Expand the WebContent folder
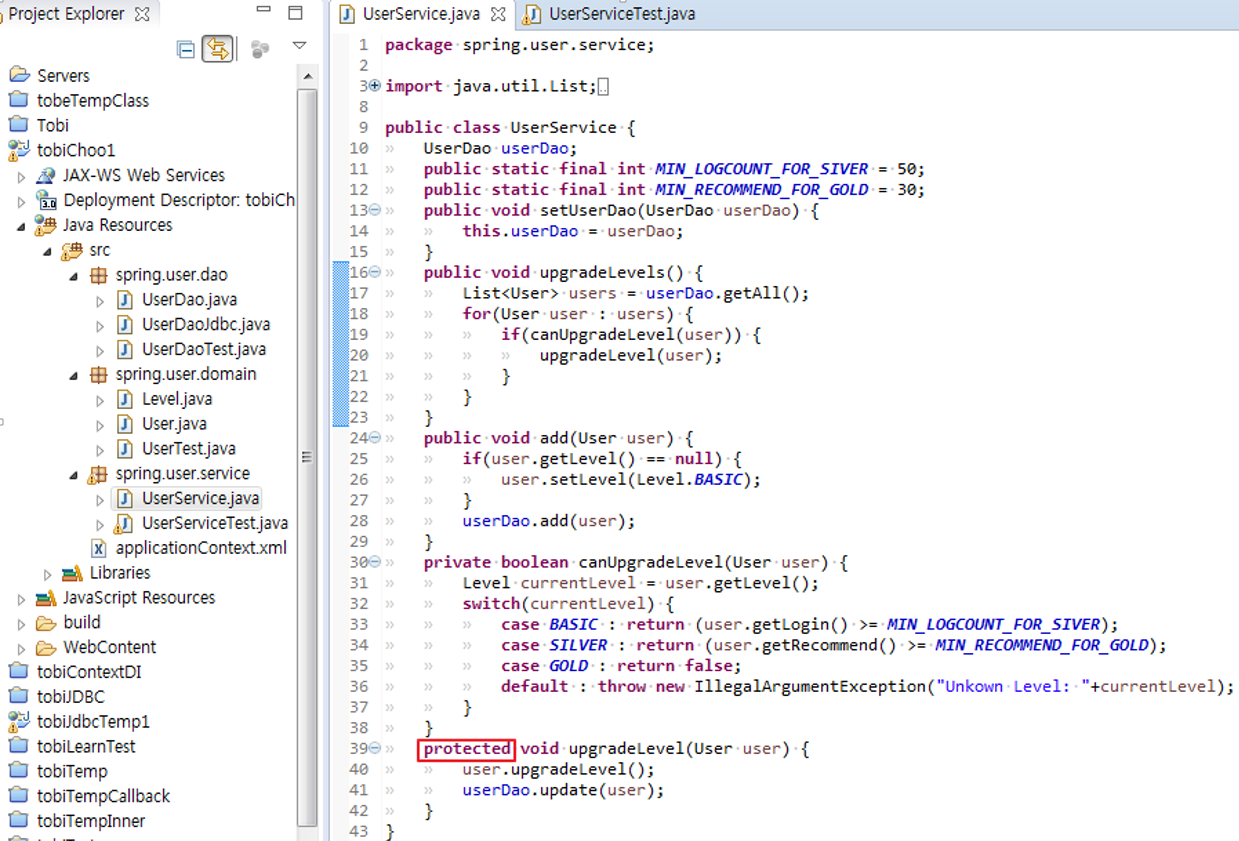 tap(22, 648)
